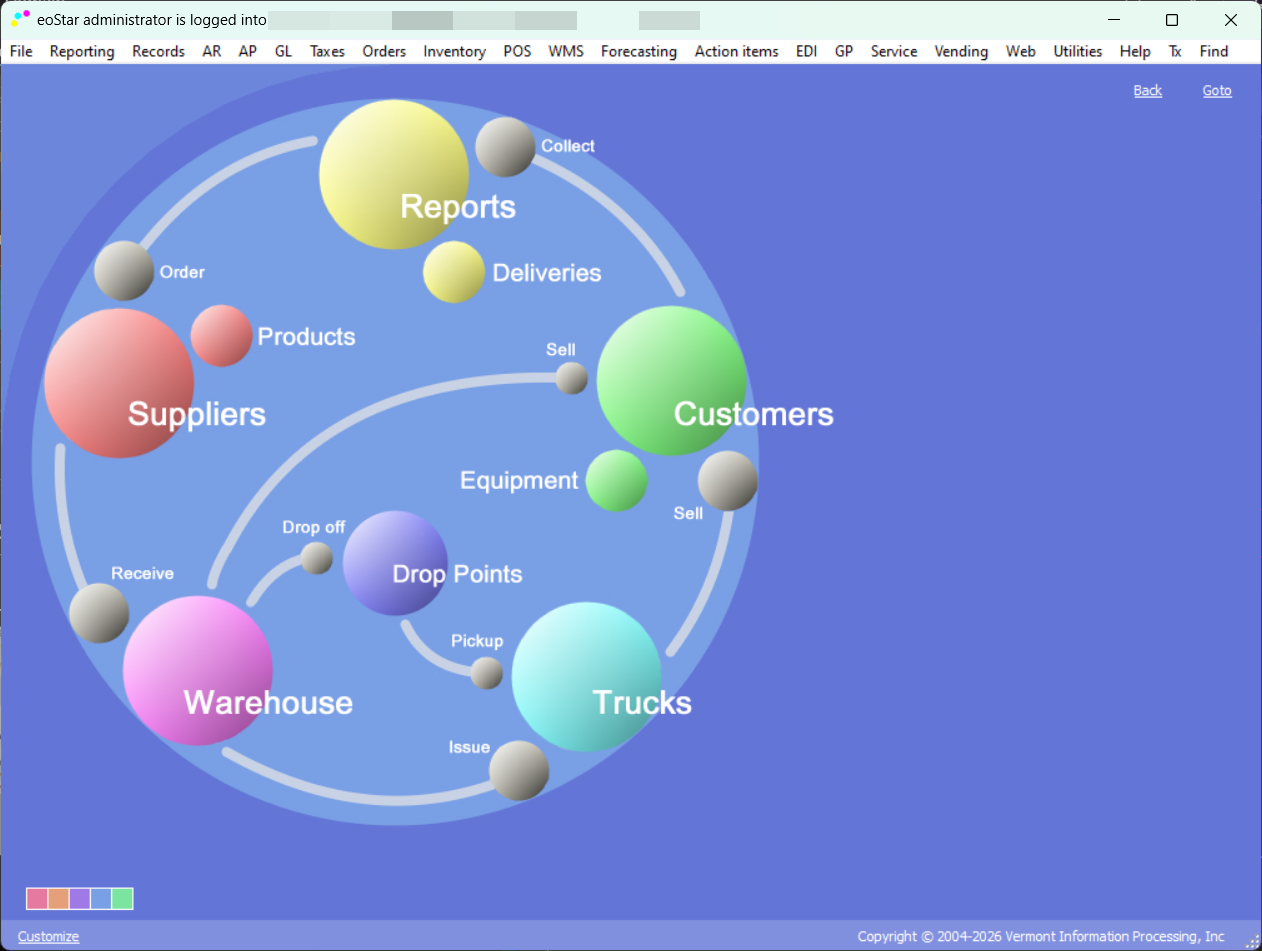Screen dimensions: 1262x951
Task: Open the Reports bubble
Action: point(394,175)
